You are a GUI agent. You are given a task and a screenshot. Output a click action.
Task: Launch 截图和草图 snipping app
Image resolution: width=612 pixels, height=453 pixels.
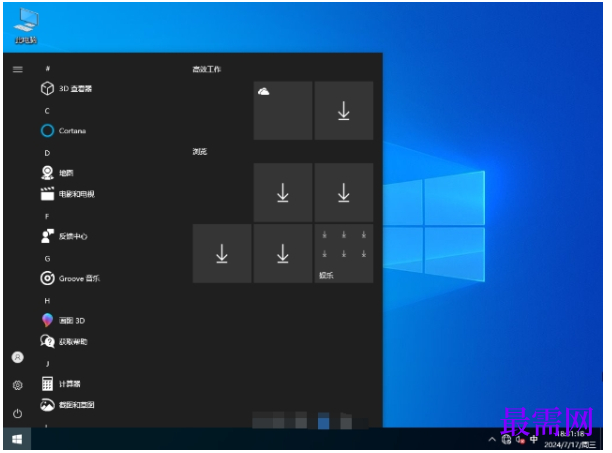(67, 405)
